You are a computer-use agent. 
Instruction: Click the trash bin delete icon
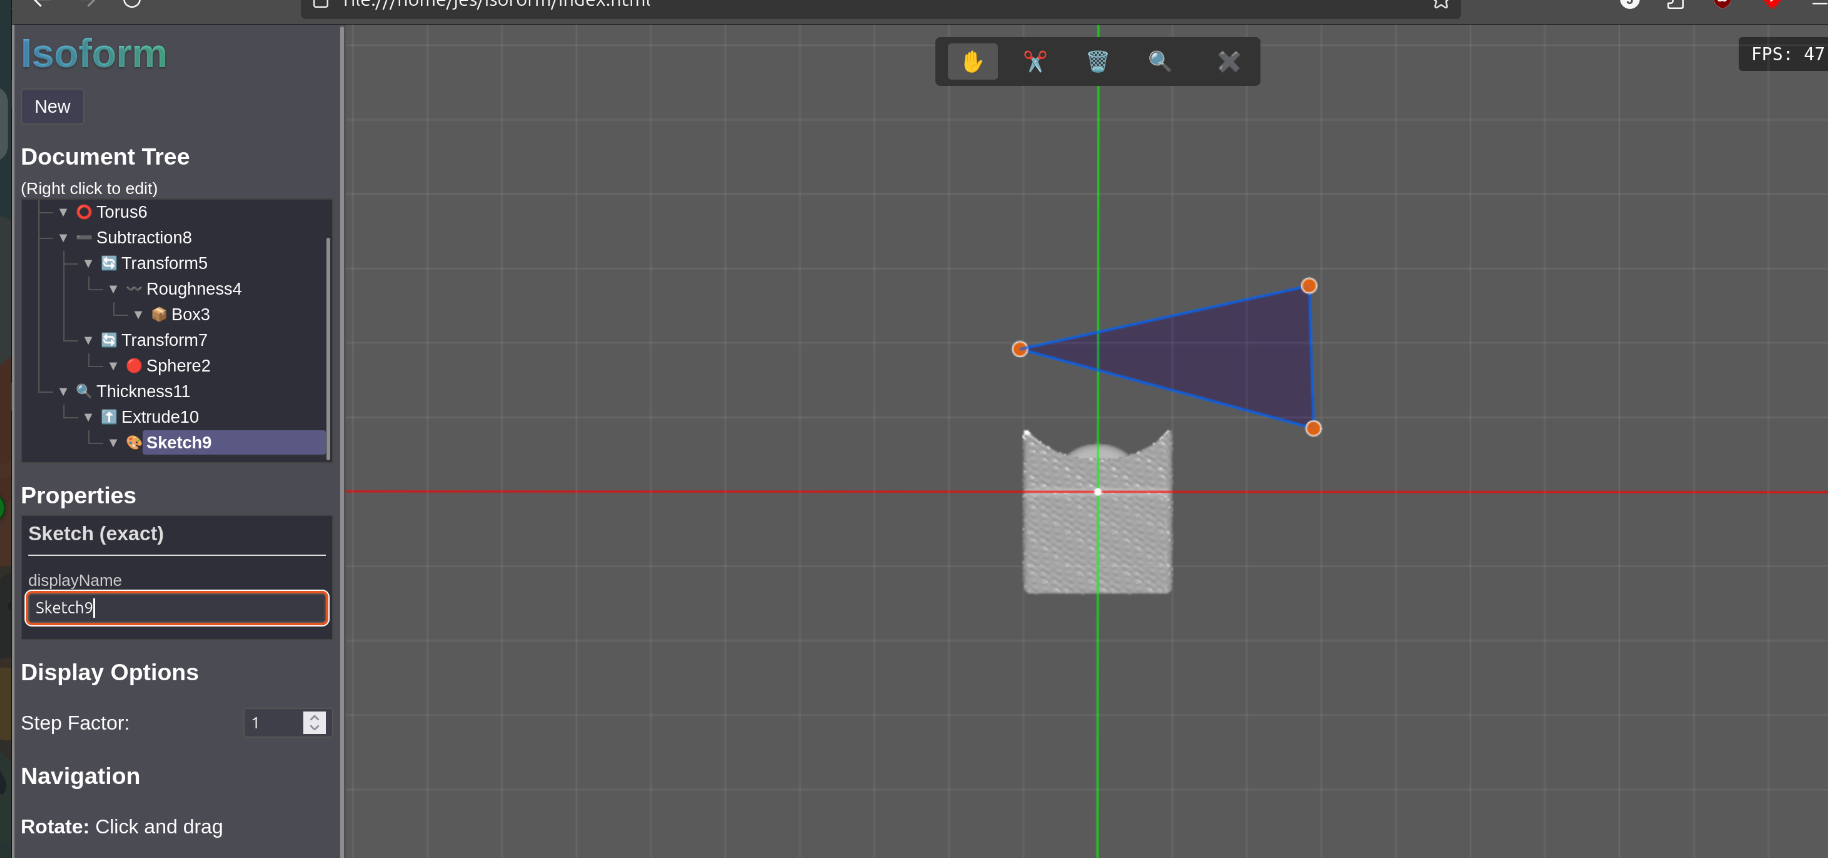[1097, 62]
